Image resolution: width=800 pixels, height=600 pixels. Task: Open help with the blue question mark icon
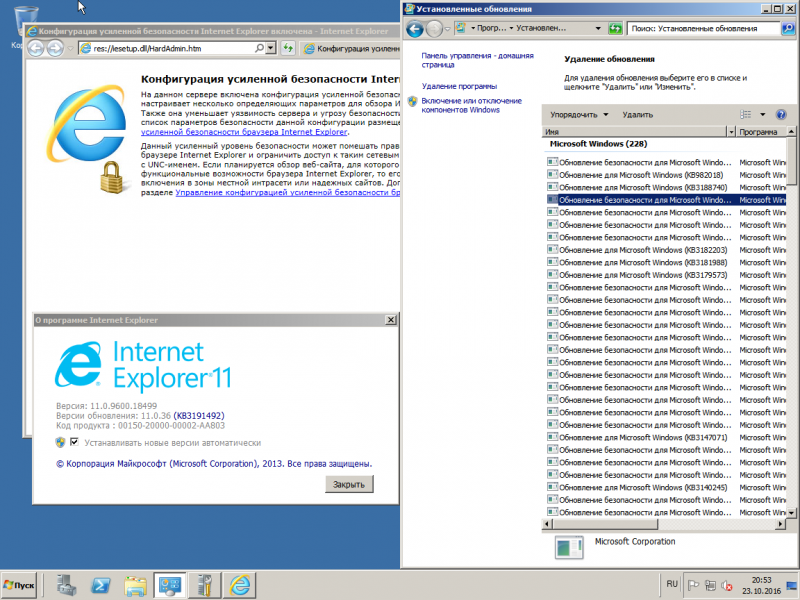(781, 115)
